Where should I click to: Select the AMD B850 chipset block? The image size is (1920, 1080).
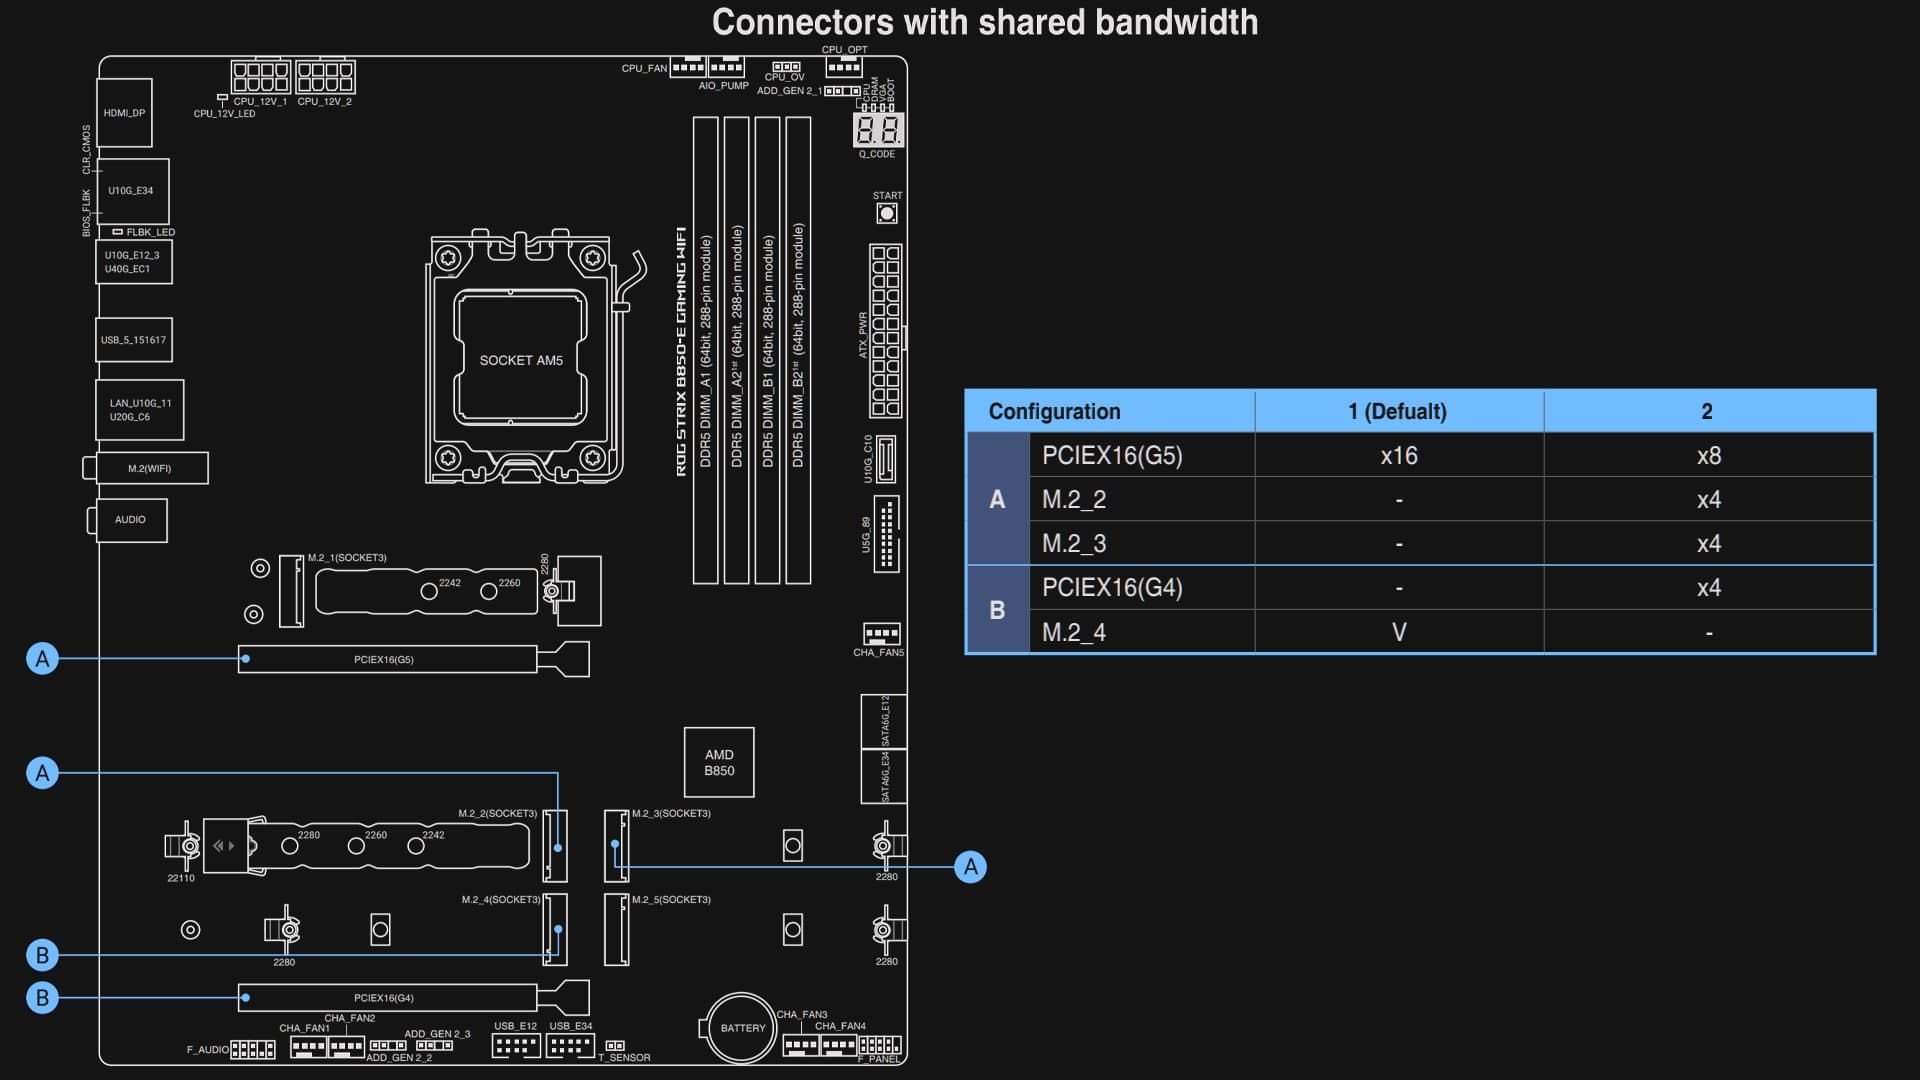coord(719,762)
